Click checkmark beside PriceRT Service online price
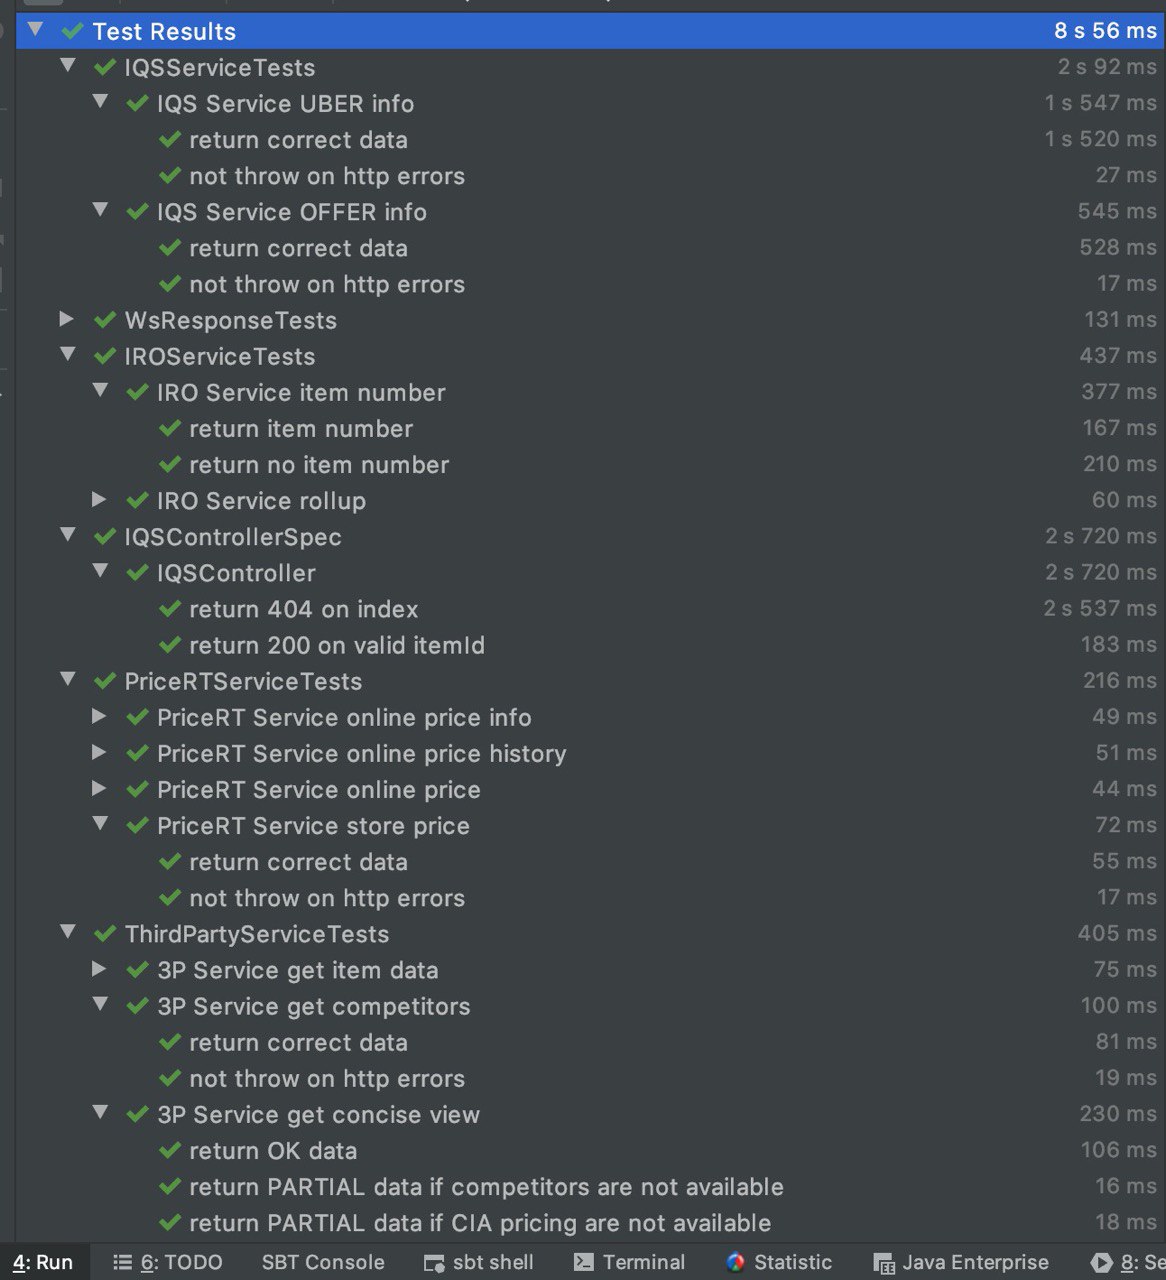 pyautogui.click(x=138, y=789)
